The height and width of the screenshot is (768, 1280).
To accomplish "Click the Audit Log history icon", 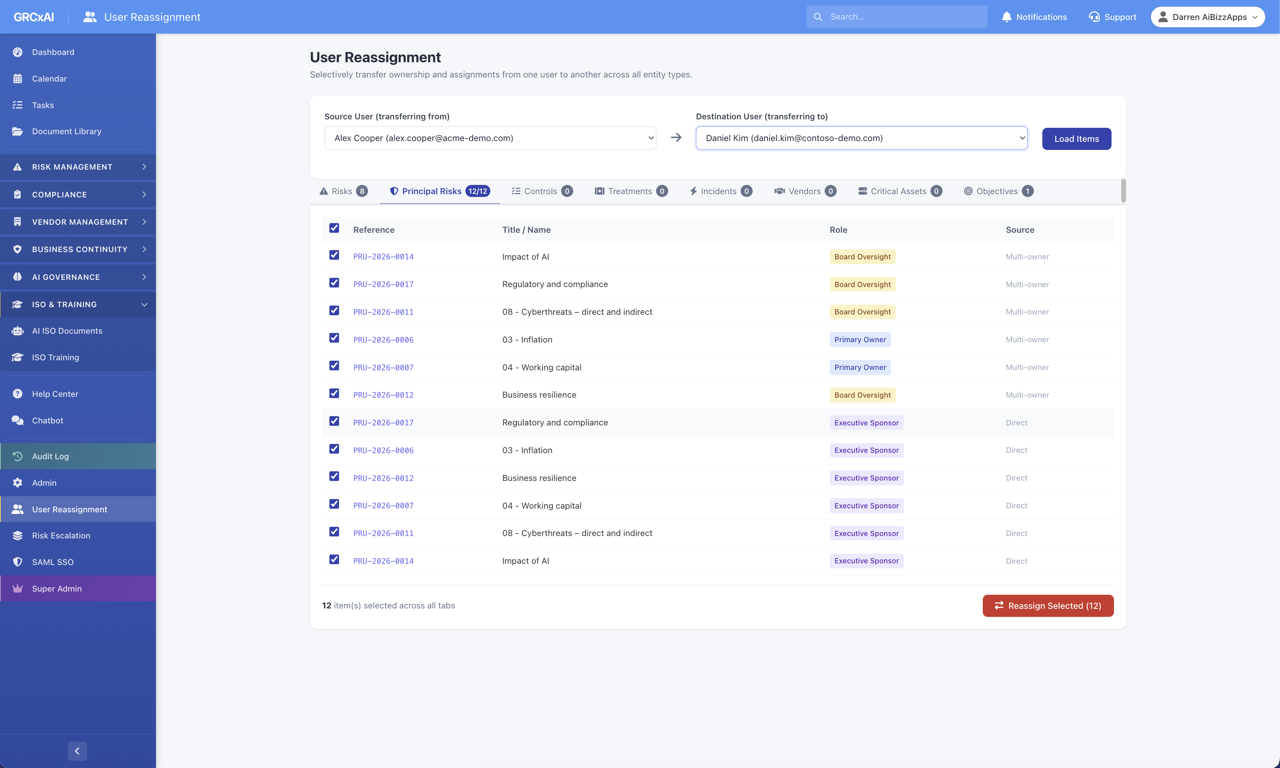I will click(x=17, y=456).
